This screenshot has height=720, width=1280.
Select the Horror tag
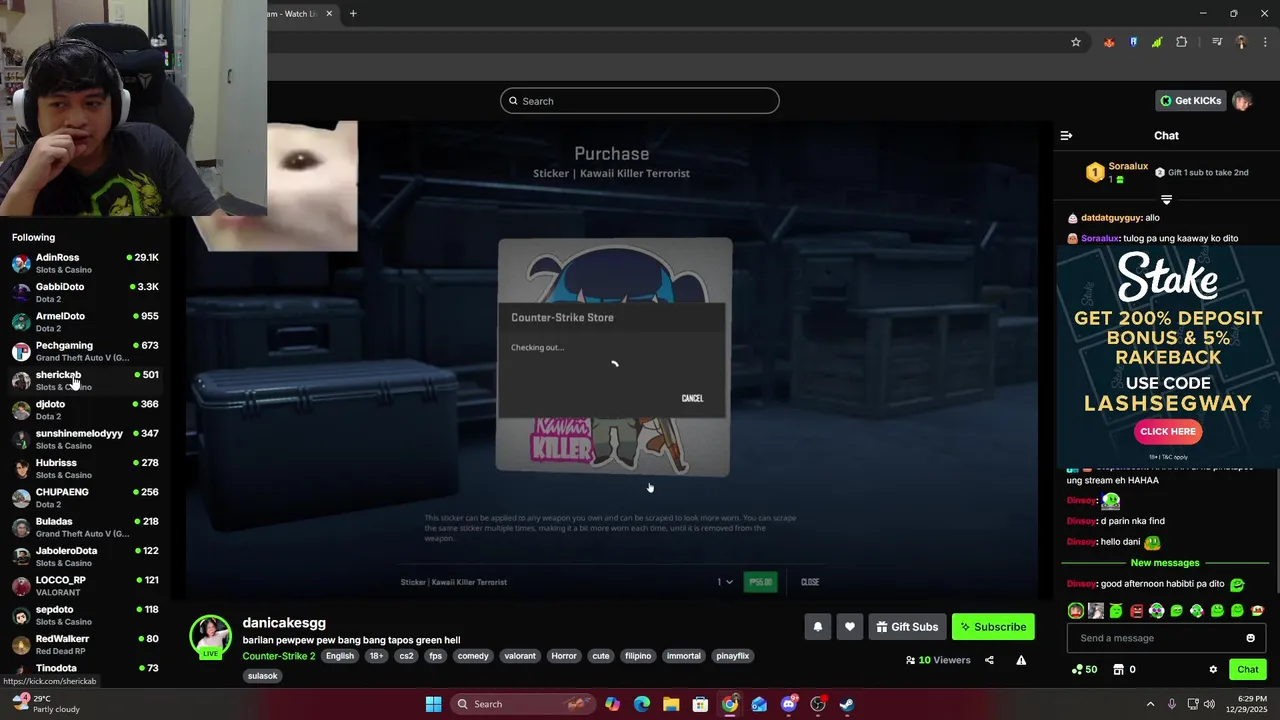(564, 656)
